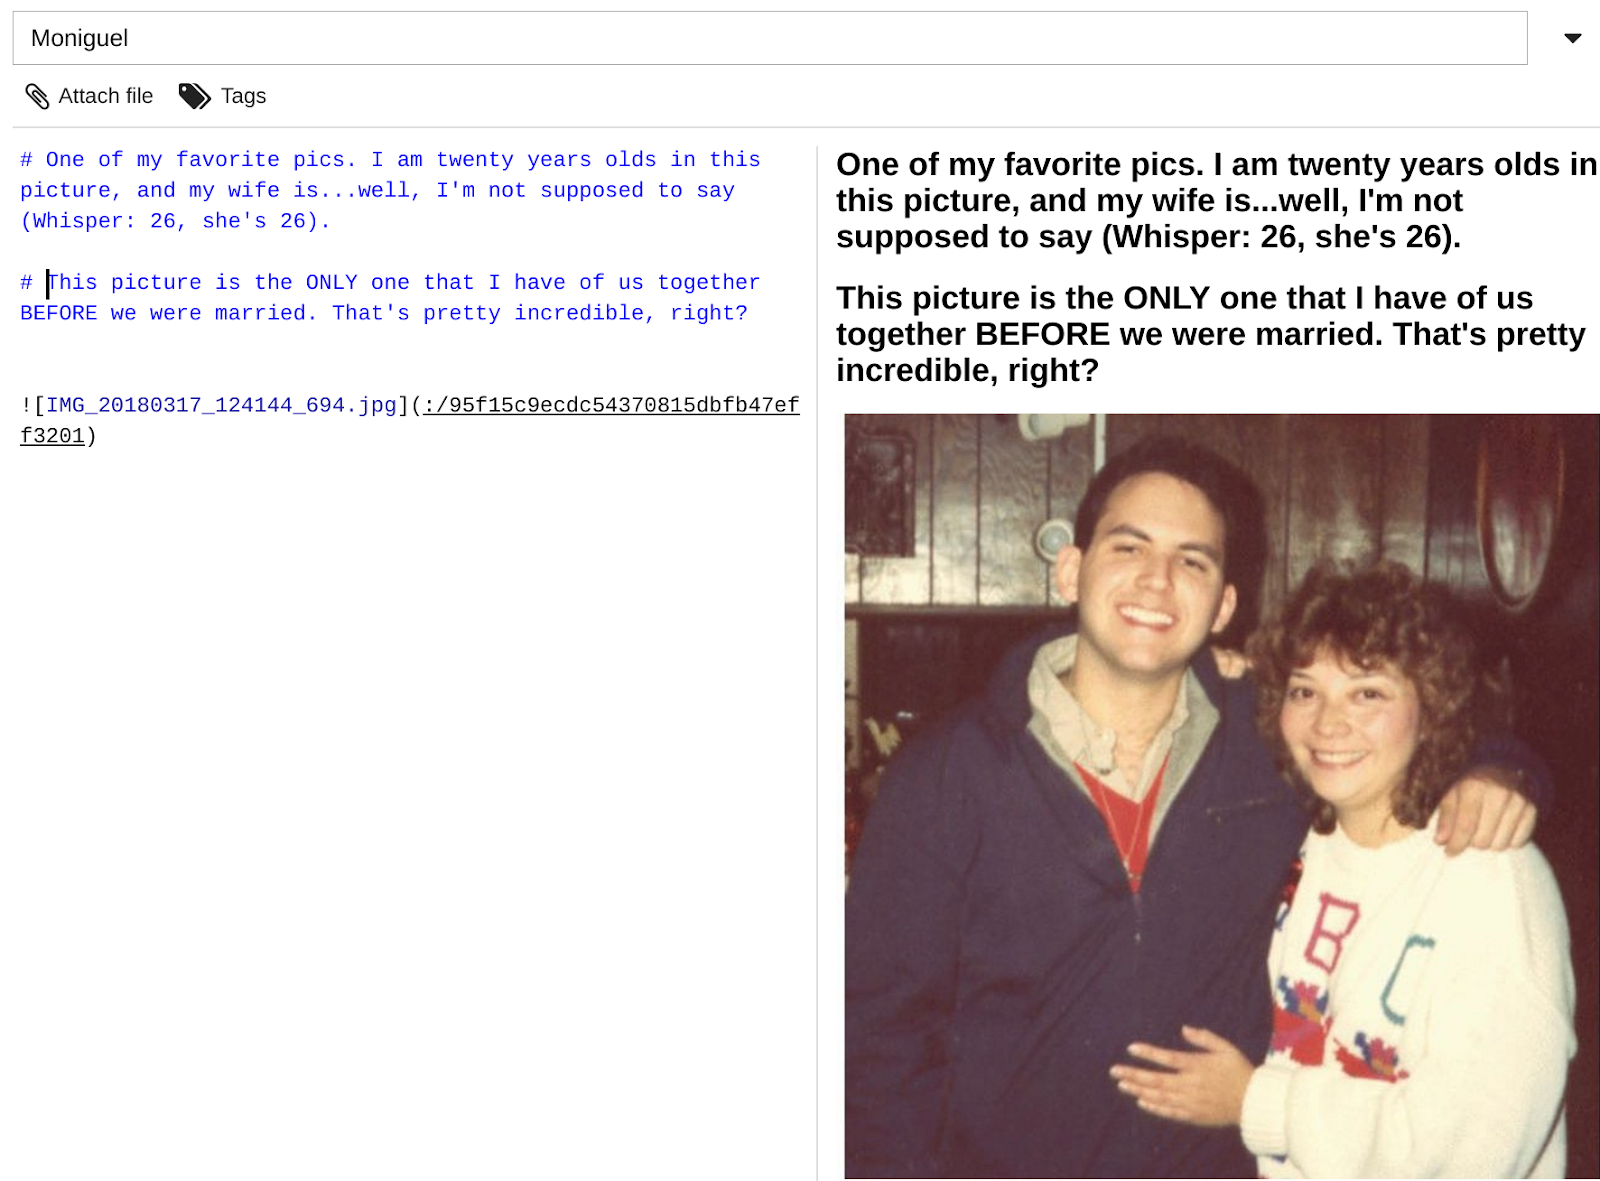The height and width of the screenshot is (1181, 1600).
Task: Select the Attach file button text
Action: point(106,96)
